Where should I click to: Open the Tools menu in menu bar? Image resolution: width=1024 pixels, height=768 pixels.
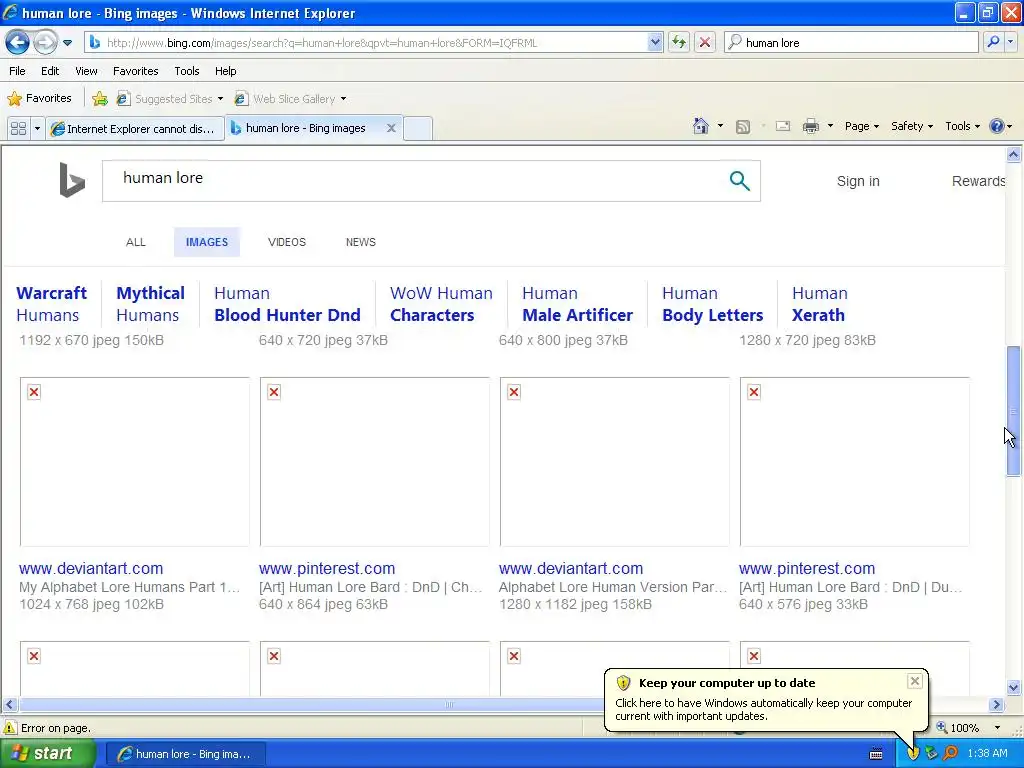point(186,71)
